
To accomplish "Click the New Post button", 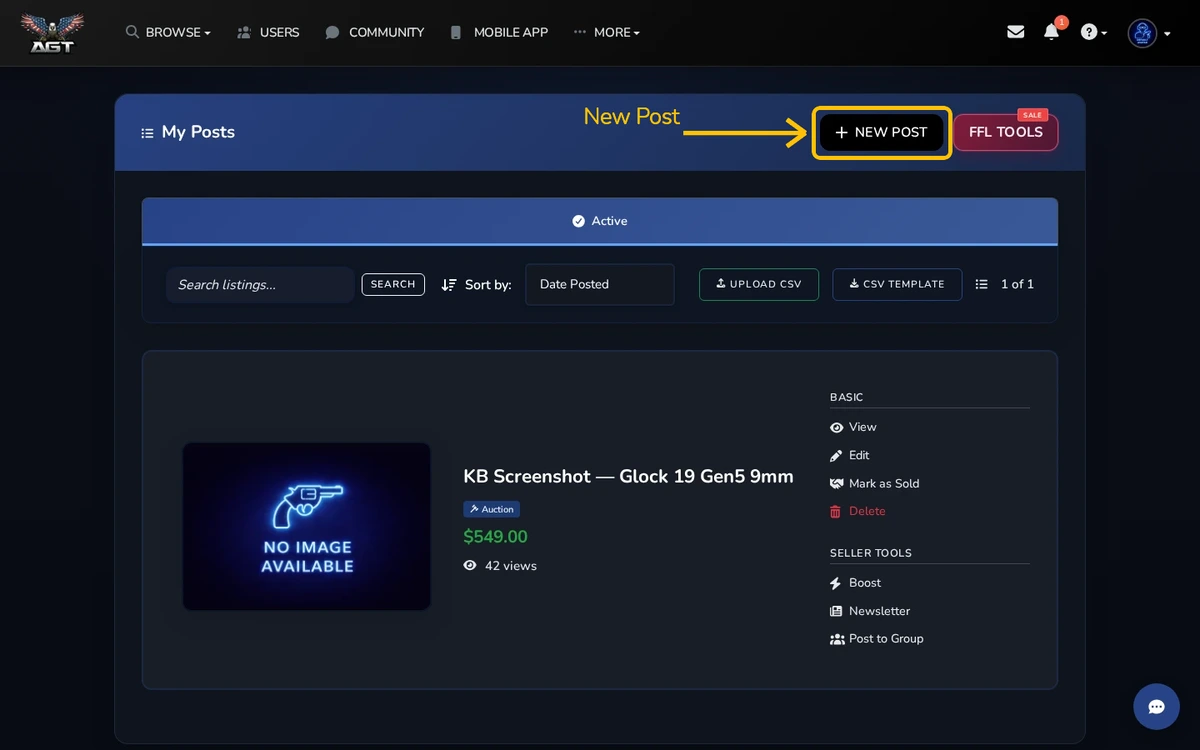I will tap(881, 132).
